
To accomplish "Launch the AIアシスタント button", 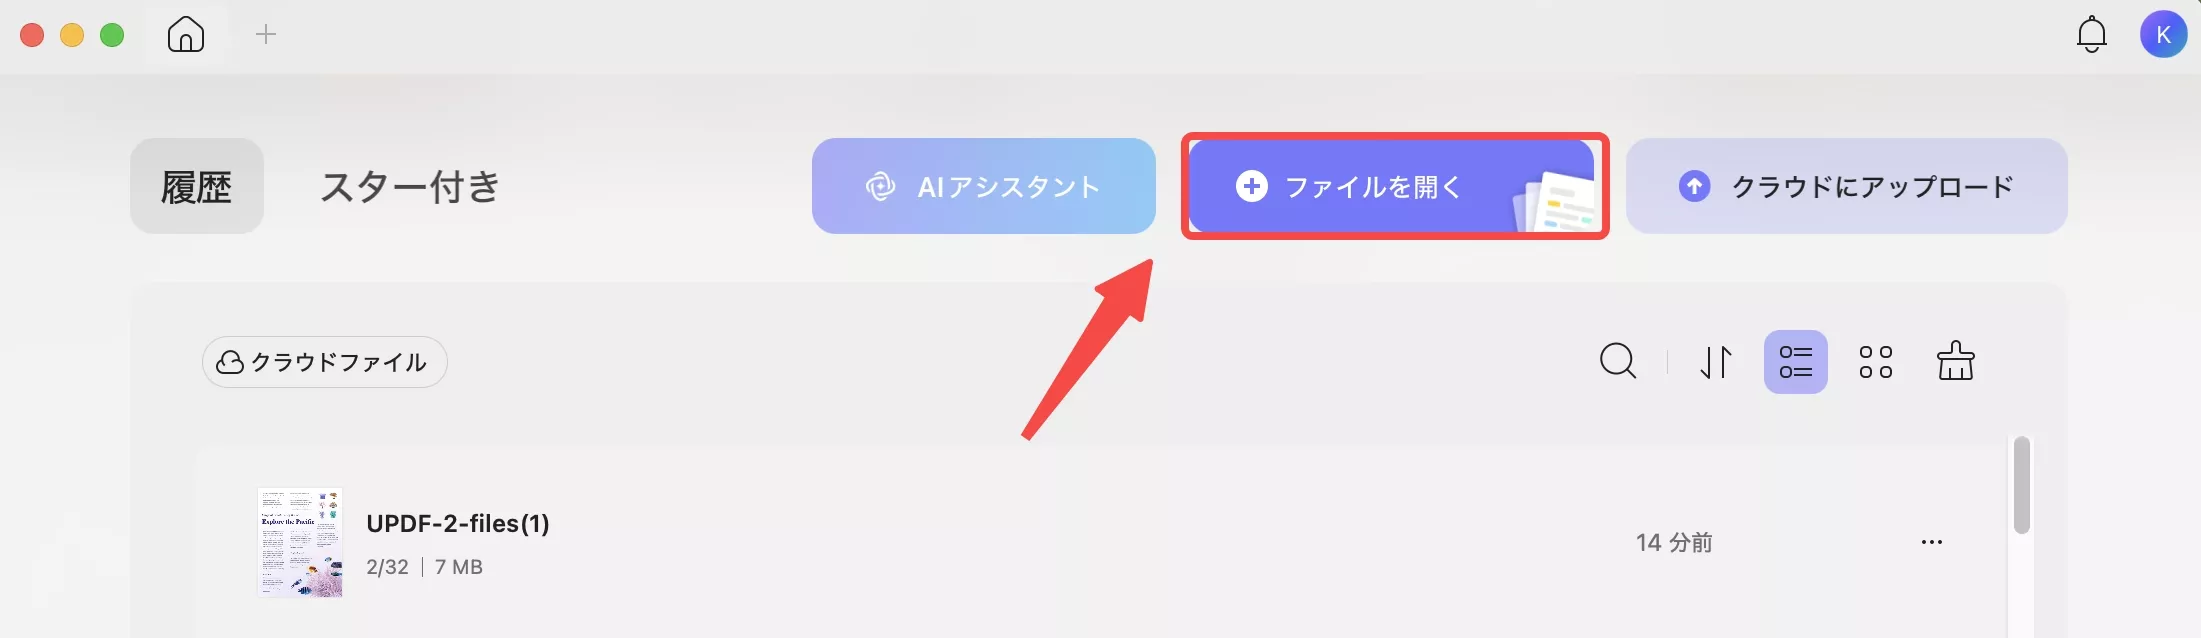I will [984, 186].
